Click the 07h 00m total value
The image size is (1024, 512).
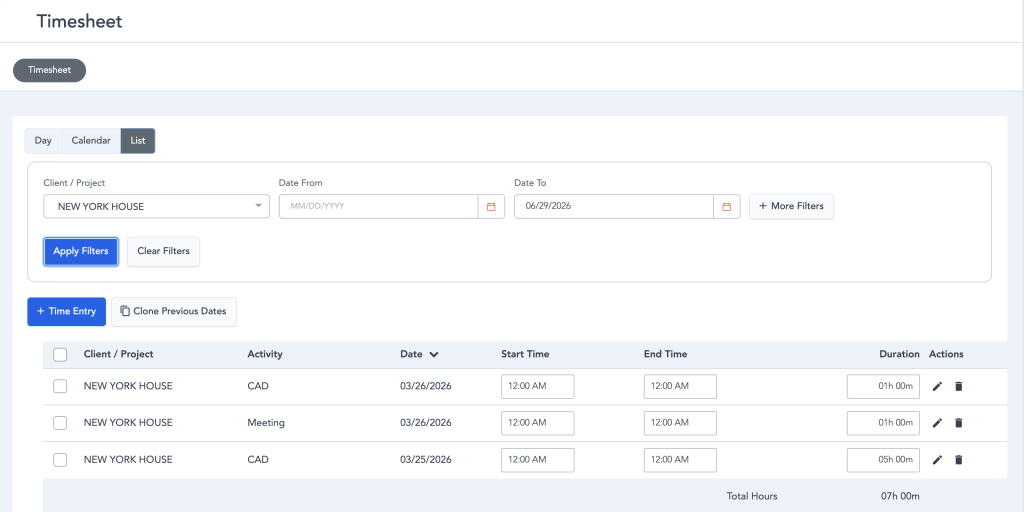coord(899,496)
